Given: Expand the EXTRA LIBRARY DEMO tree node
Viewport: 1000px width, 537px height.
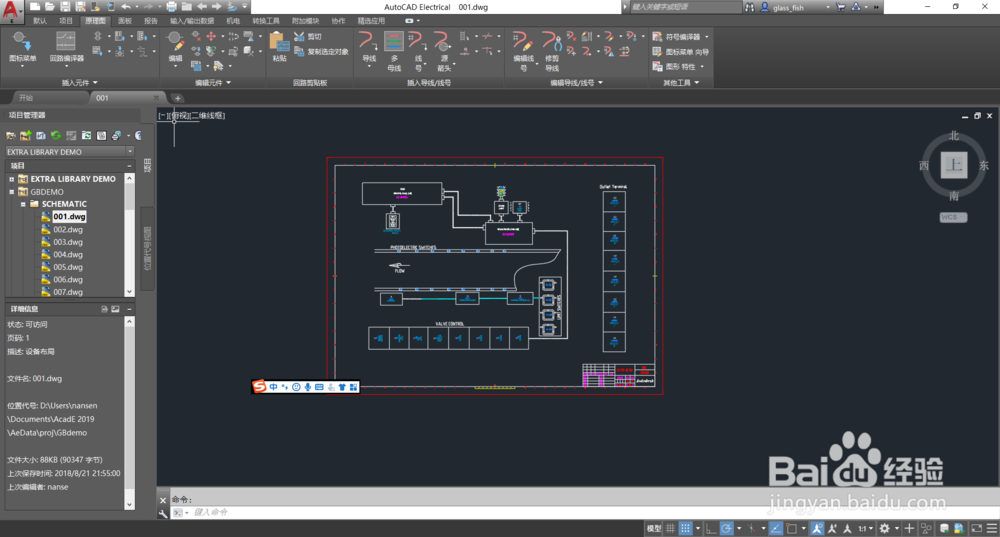Looking at the screenshot, I should click(11, 179).
